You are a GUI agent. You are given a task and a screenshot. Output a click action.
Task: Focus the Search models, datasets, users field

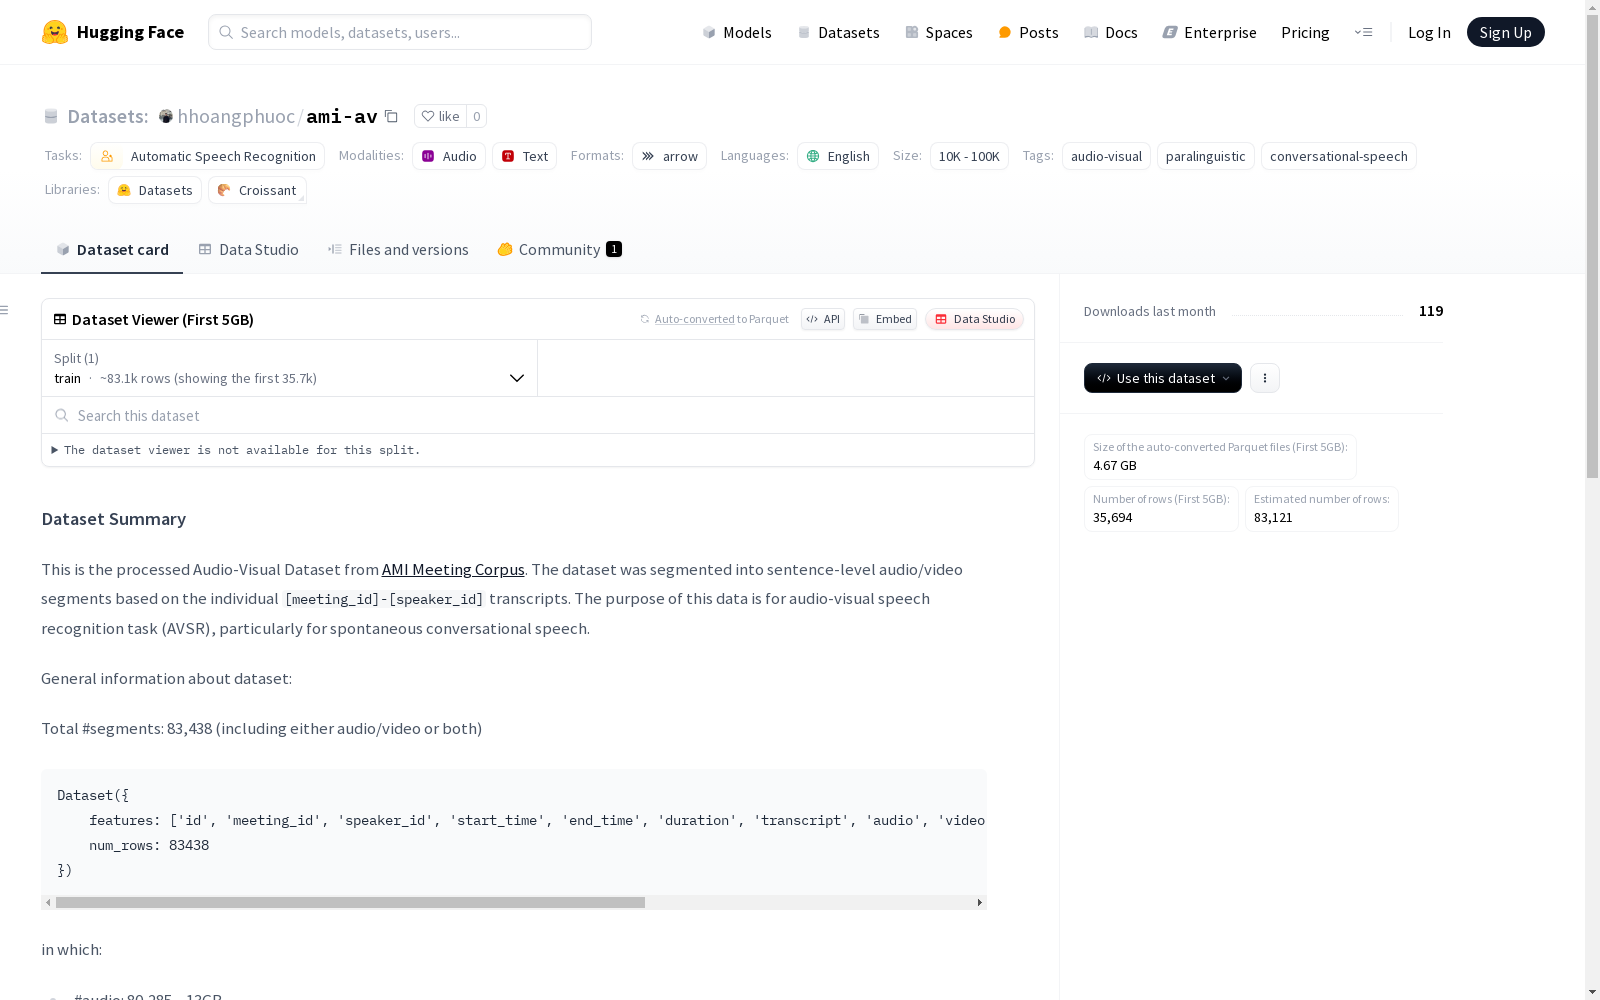[400, 32]
